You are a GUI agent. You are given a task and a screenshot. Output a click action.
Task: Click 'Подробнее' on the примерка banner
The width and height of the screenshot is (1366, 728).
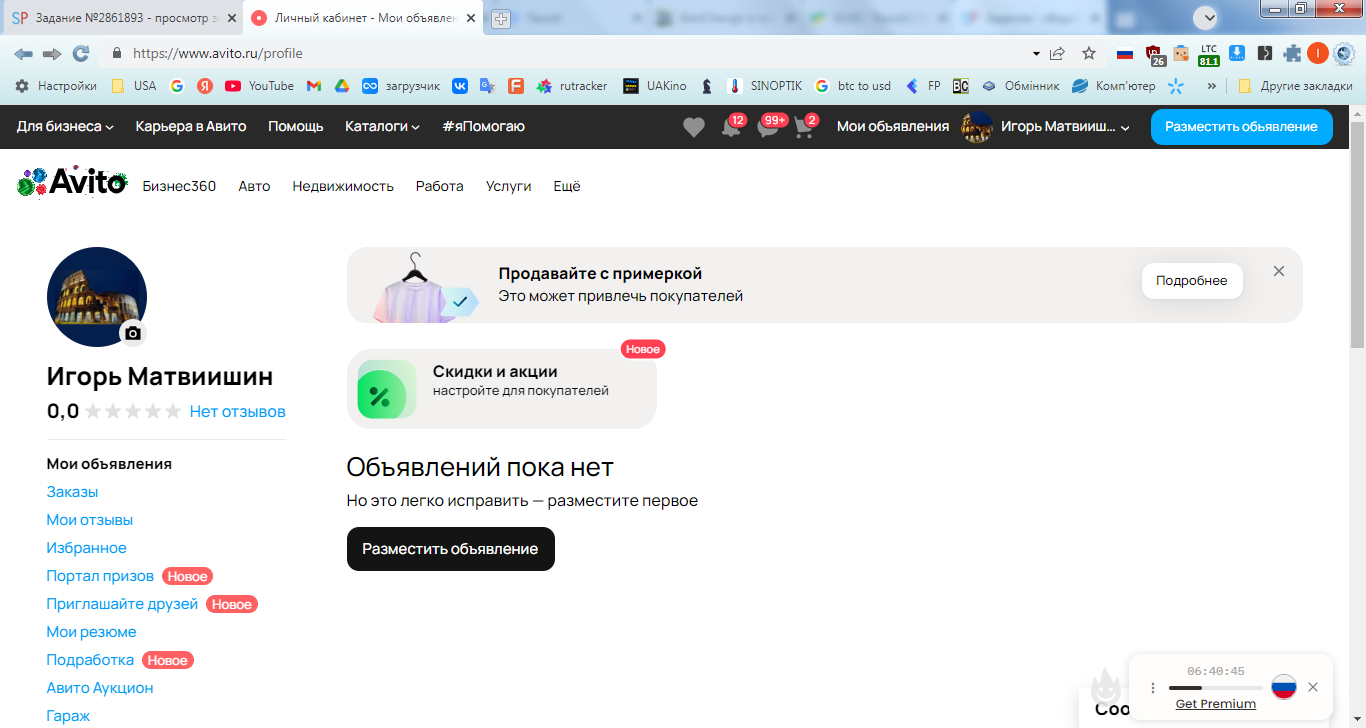click(1192, 281)
